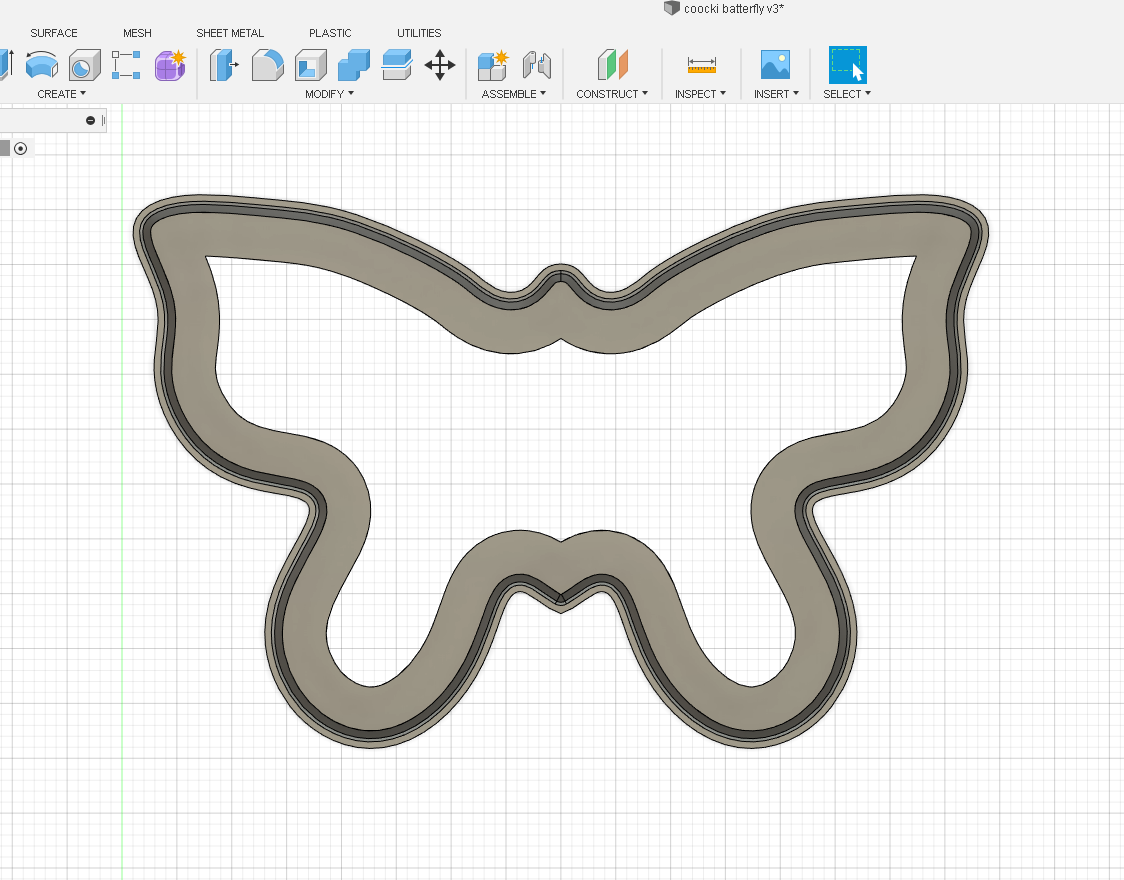The image size is (1124, 880).
Task: Activate the Select tool
Action: [x=846, y=65]
